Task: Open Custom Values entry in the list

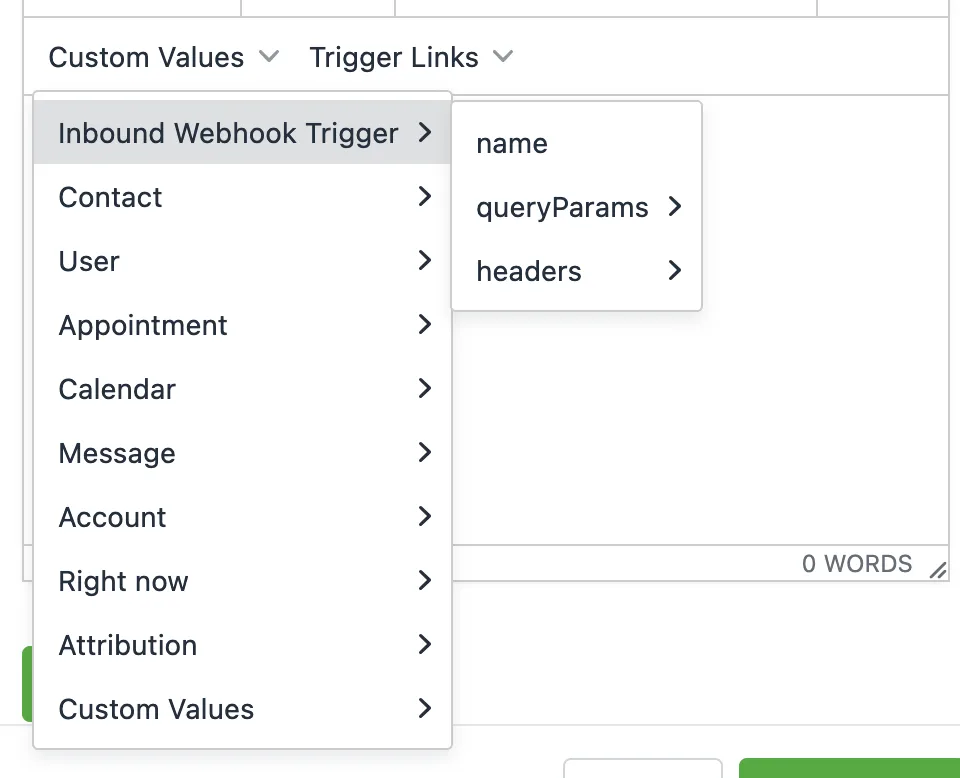Action: point(156,710)
